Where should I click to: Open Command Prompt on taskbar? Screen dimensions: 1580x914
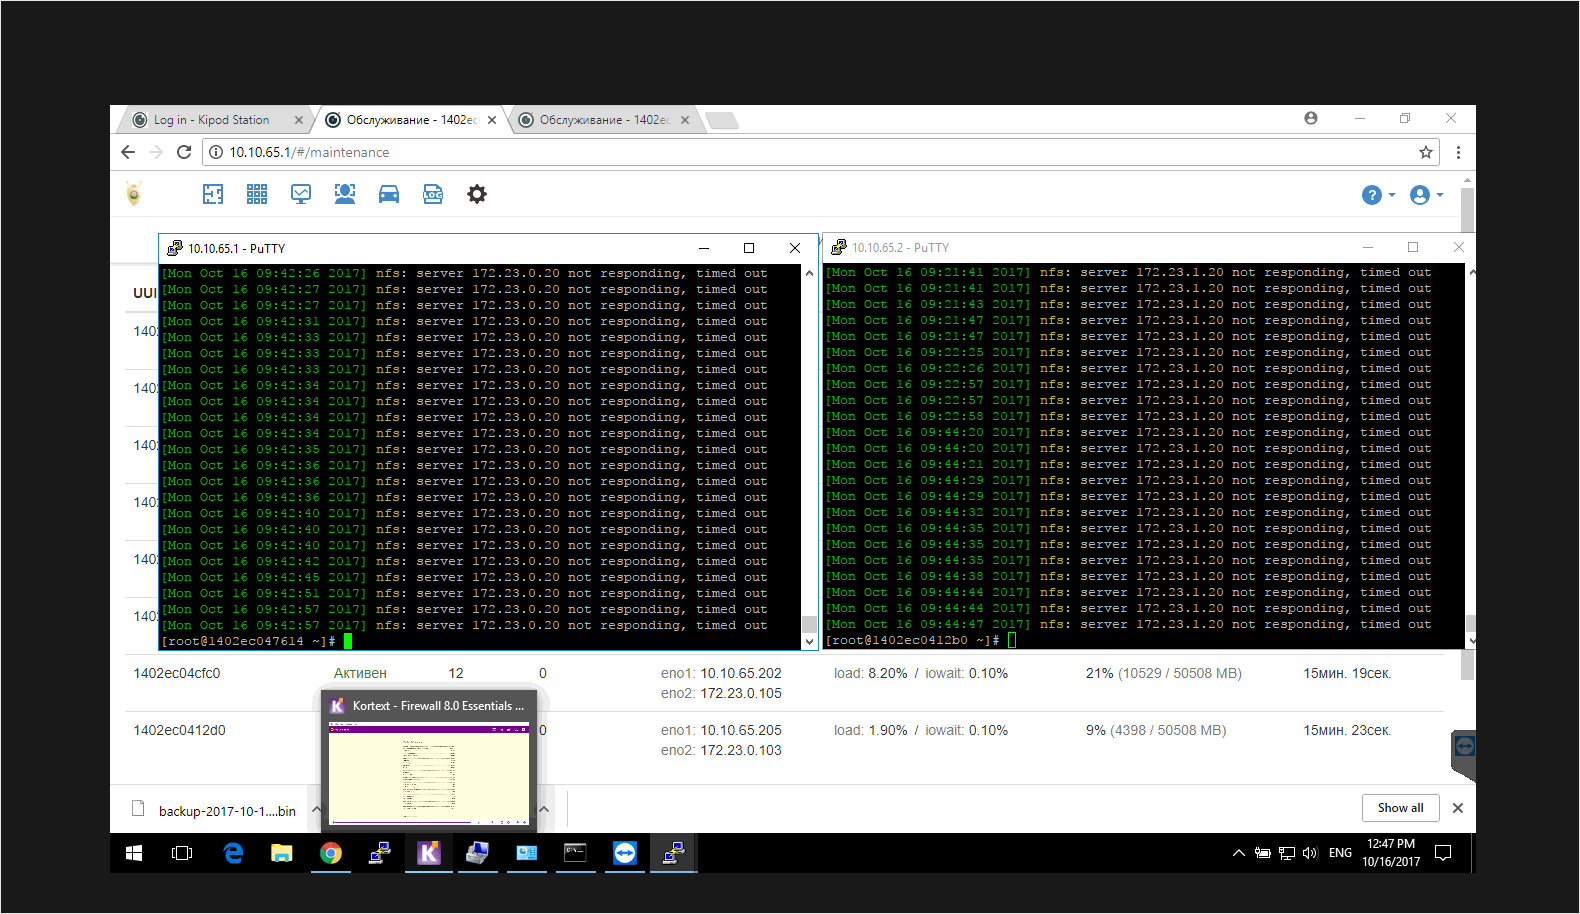(x=576, y=853)
